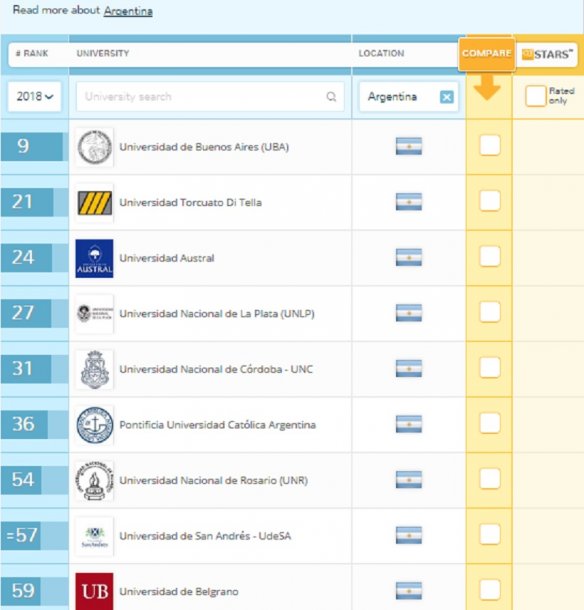
Task: Click the Universidad de Belgrano UB logo
Action: click(95, 591)
